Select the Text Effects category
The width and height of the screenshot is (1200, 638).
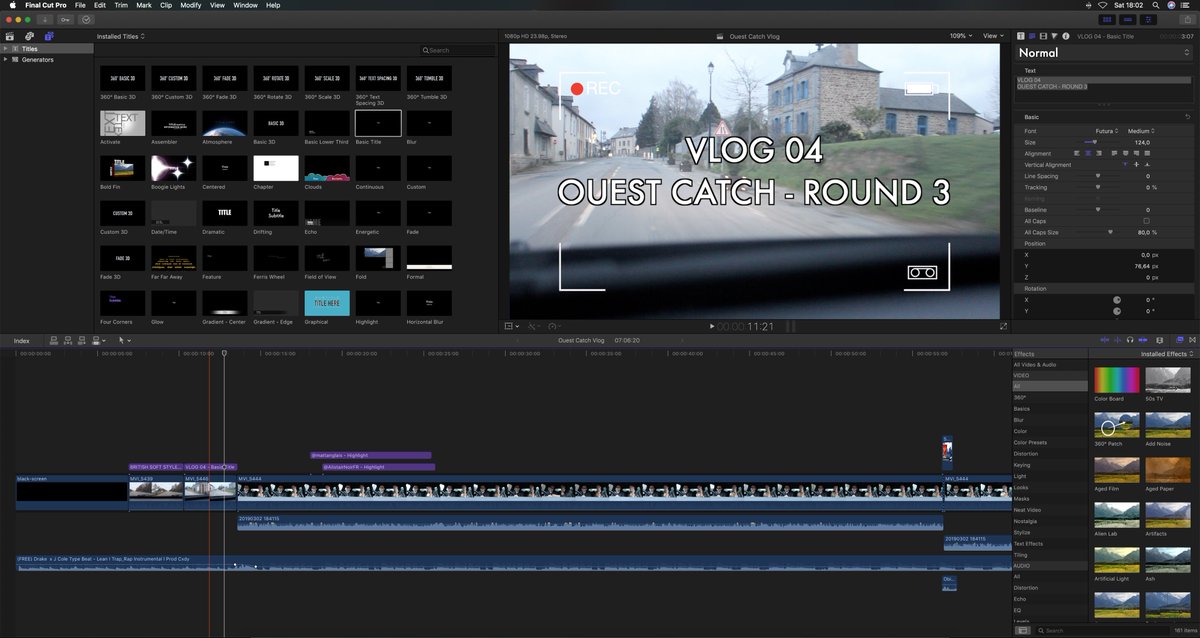pos(1049,543)
